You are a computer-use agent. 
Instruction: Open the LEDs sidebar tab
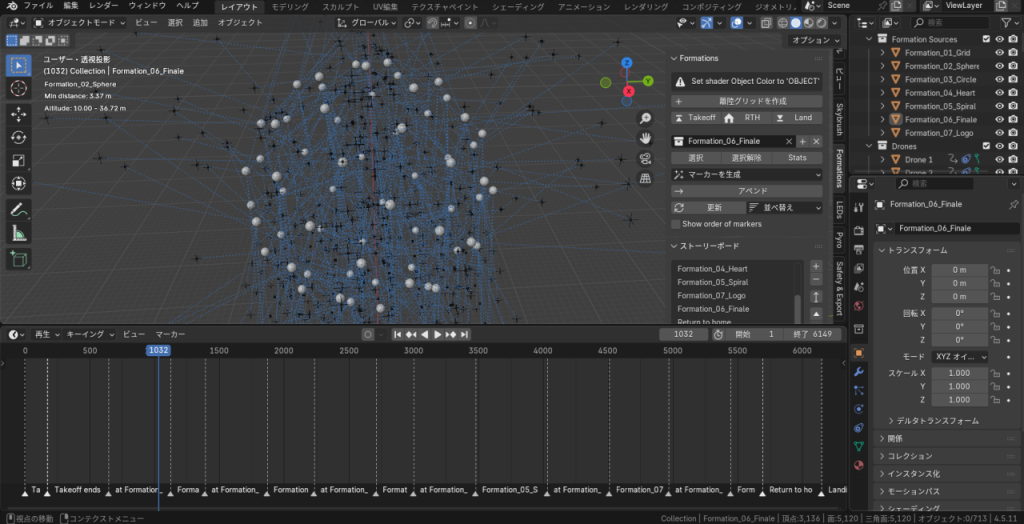click(x=840, y=209)
